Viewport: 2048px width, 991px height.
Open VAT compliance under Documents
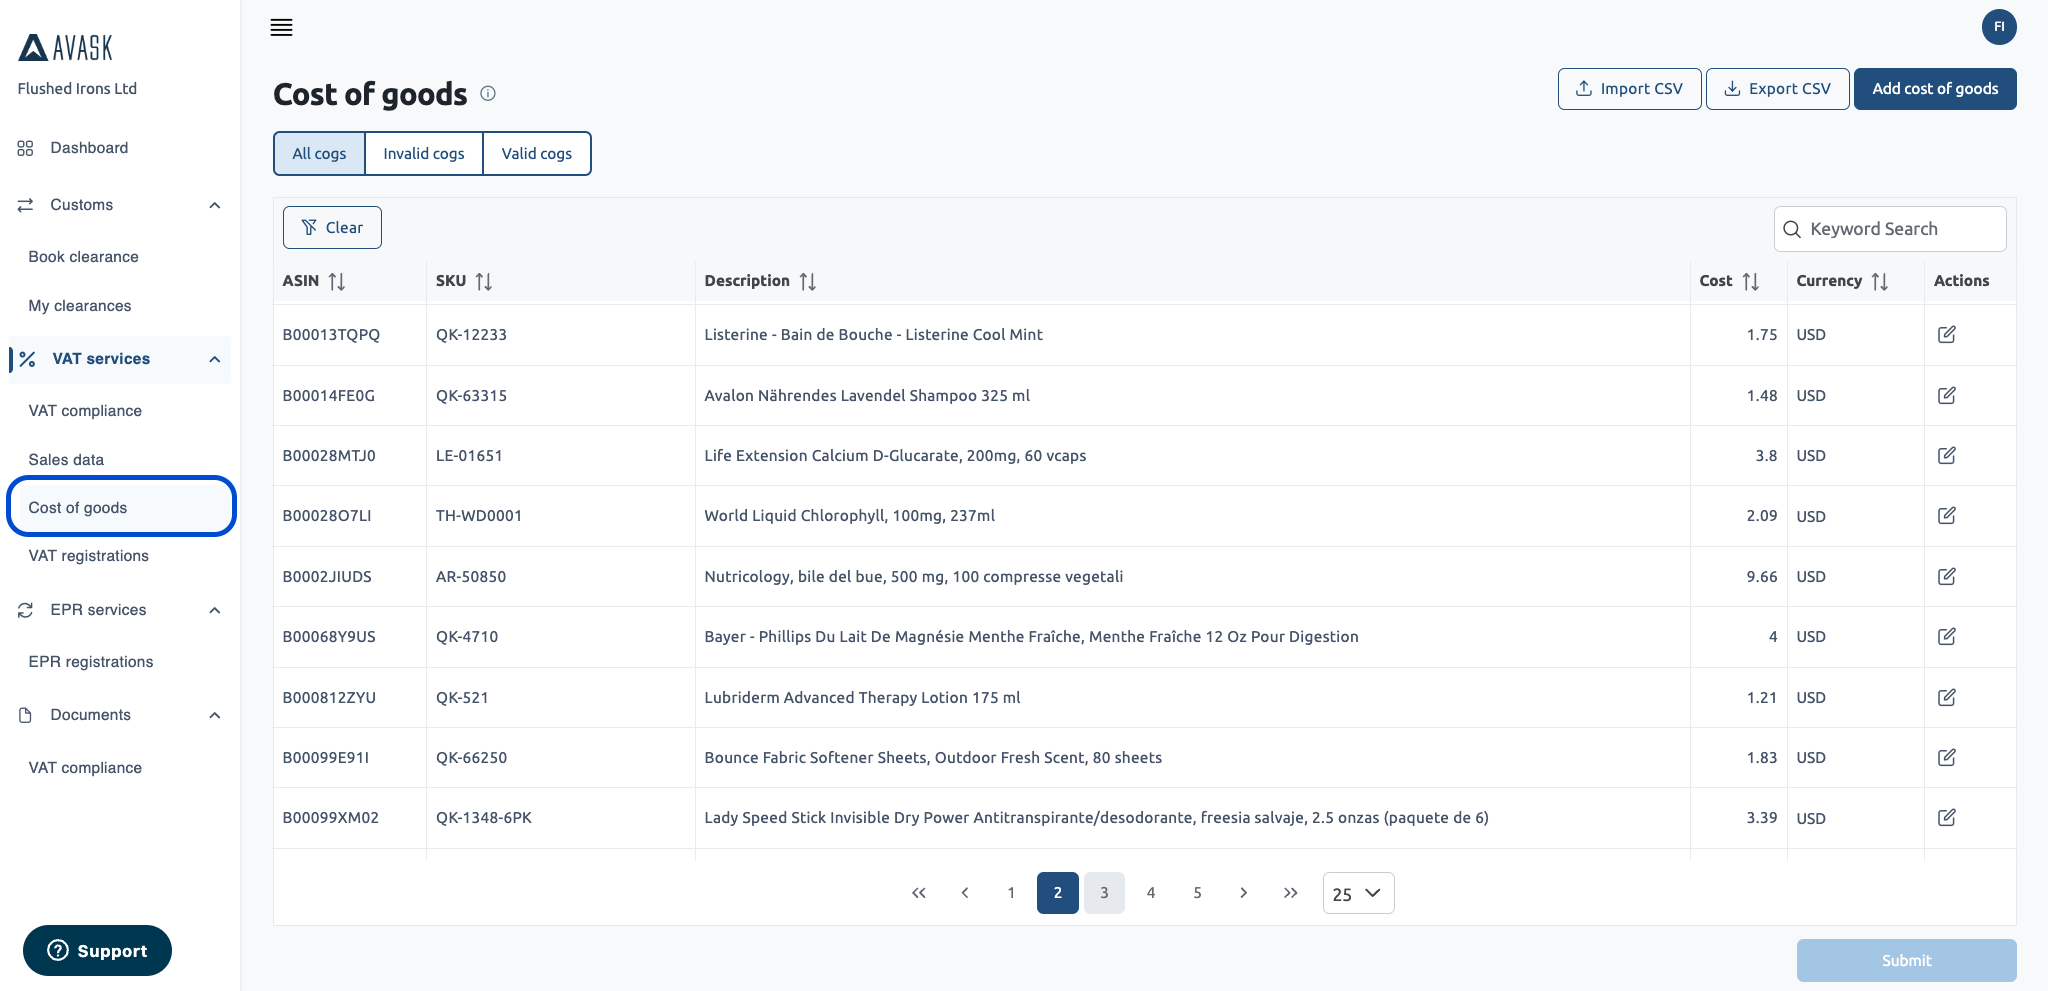click(x=85, y=768)
